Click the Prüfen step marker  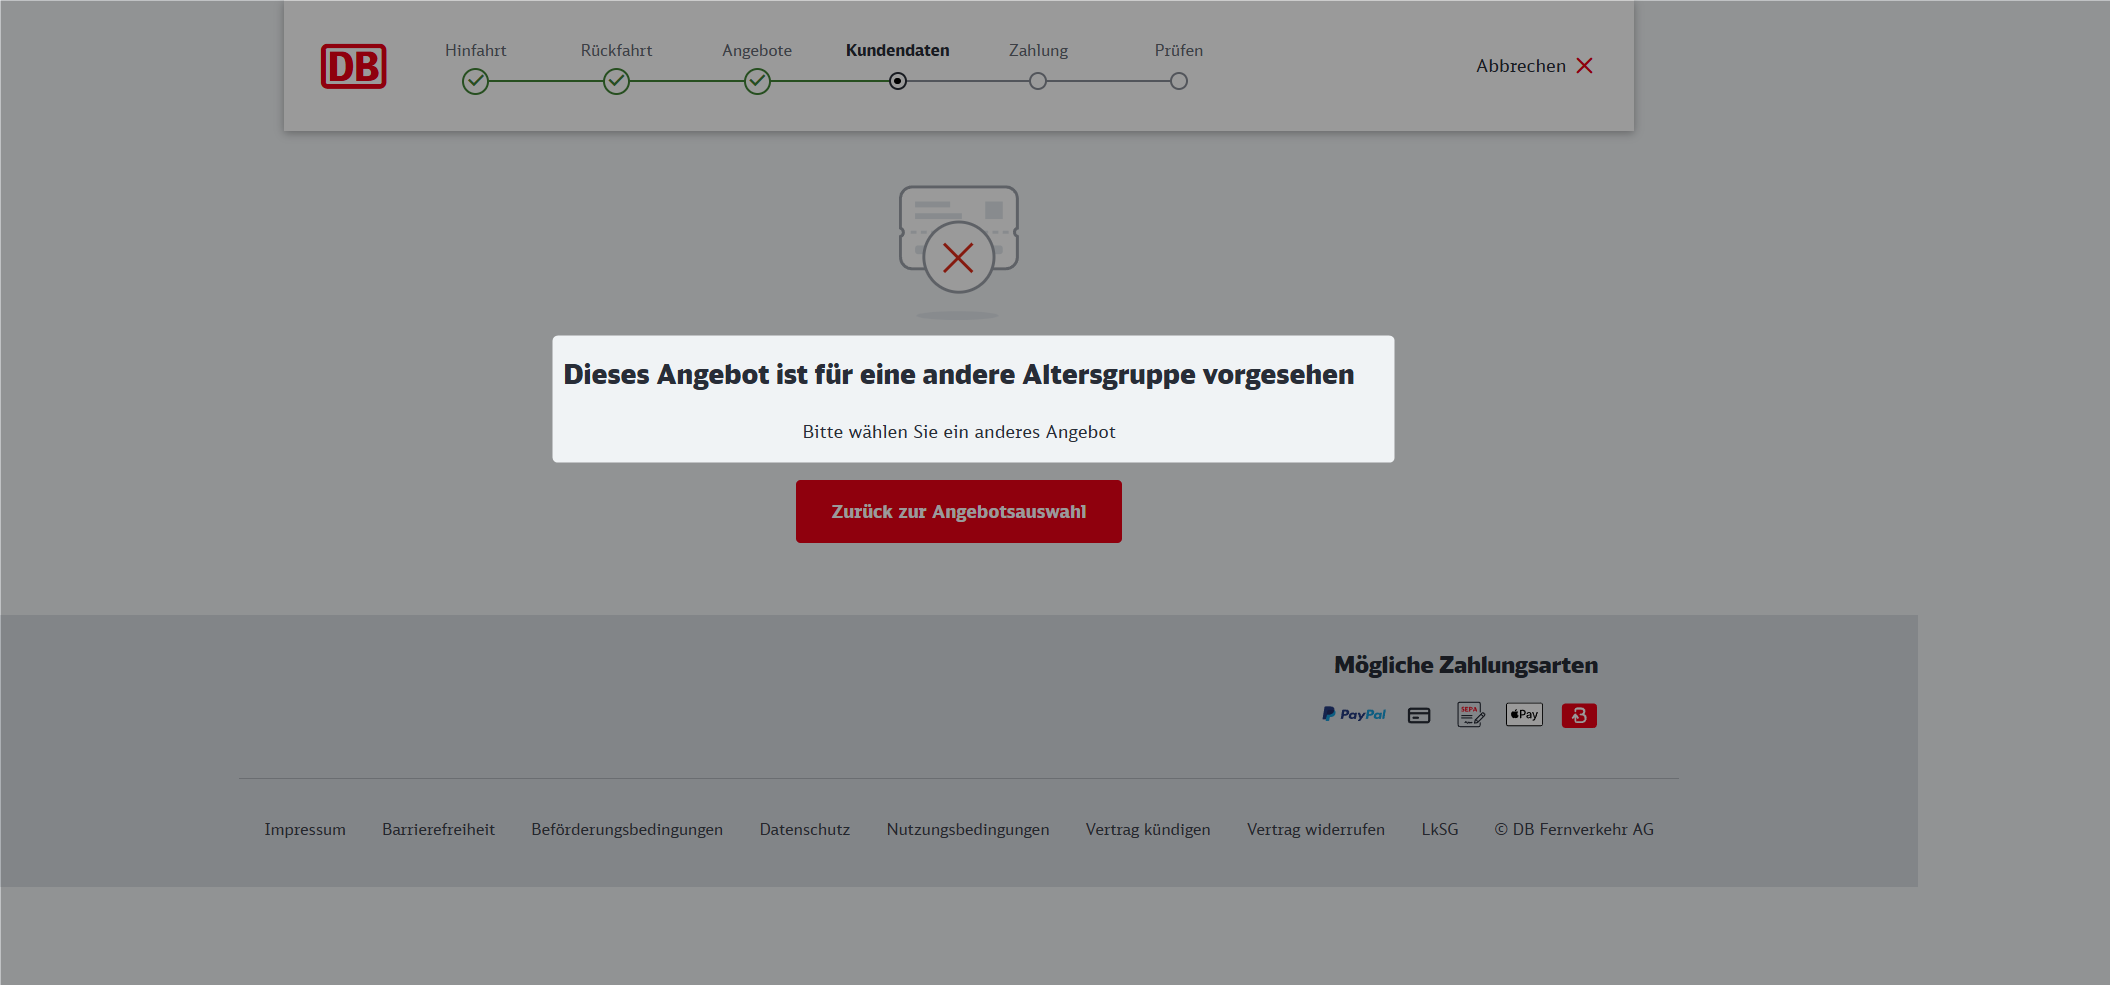pos(1179,82)
